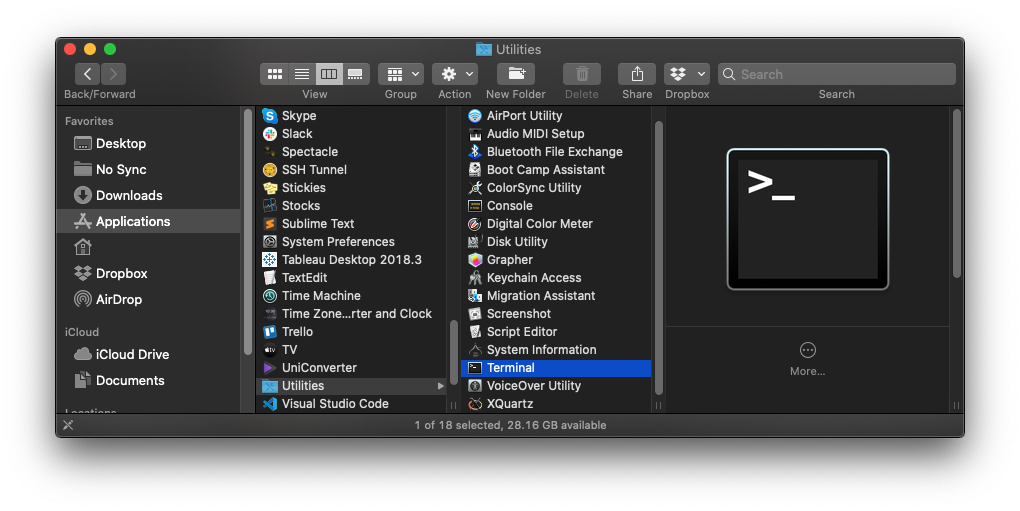
Task: Open No Sync folder in sidebar
Action: click(148, 170)
